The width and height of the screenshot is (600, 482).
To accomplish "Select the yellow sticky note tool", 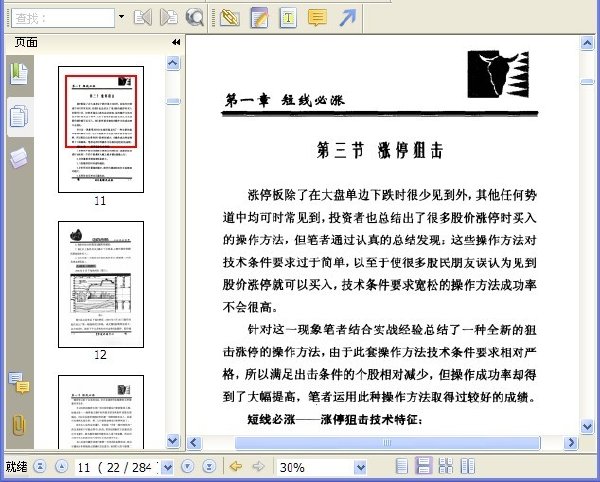I will point(317,18).
